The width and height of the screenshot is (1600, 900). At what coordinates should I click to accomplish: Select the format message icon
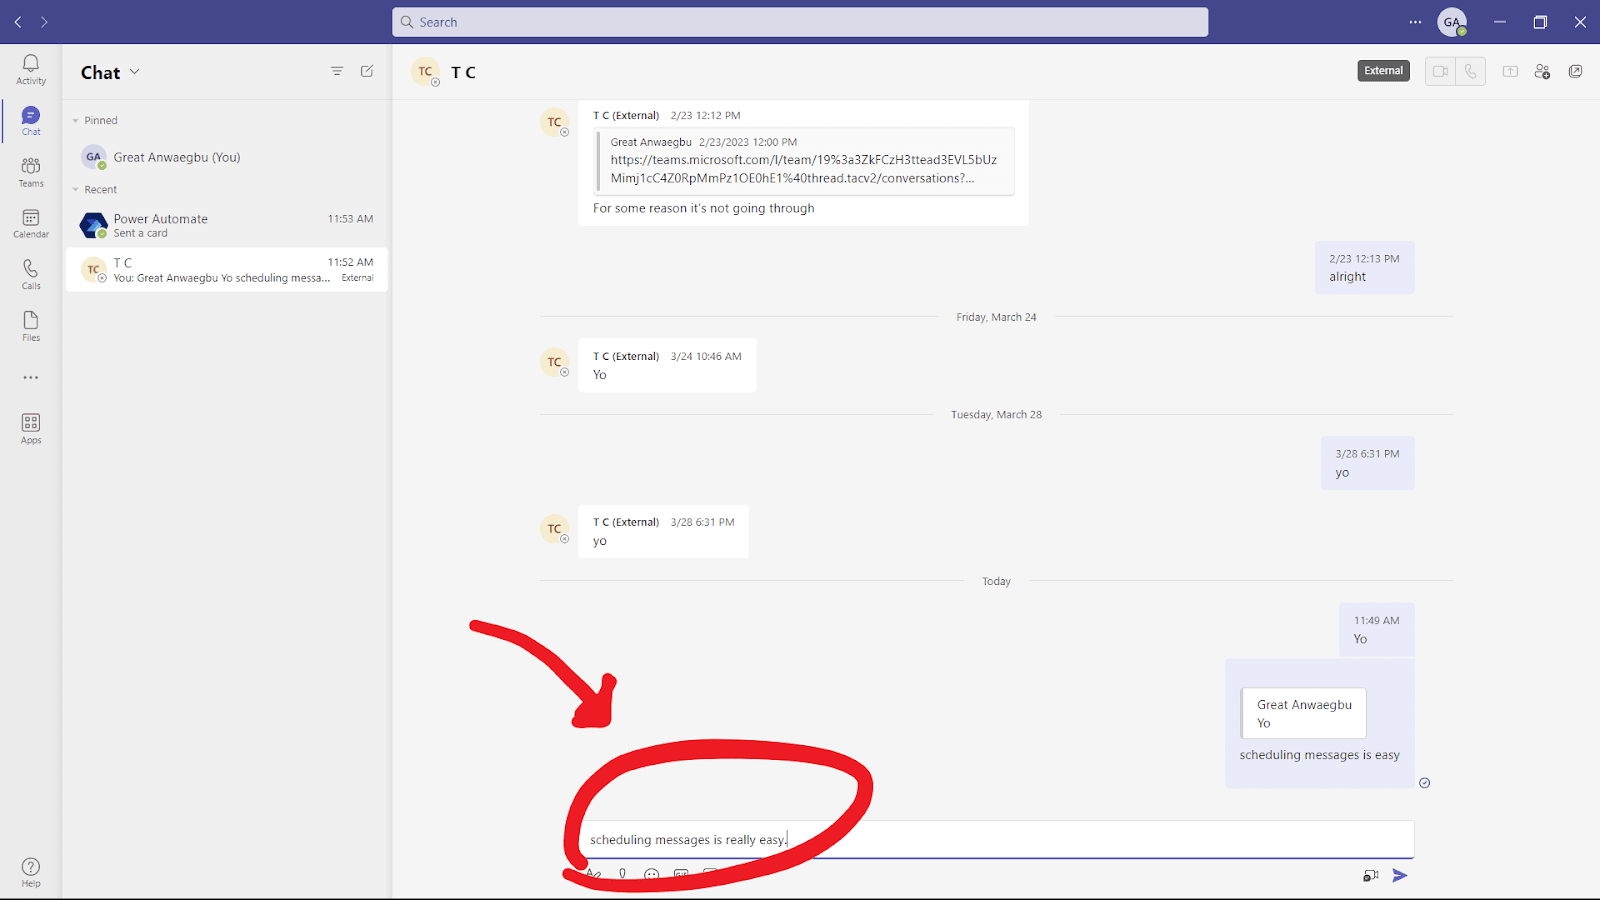tap(593, 873)
